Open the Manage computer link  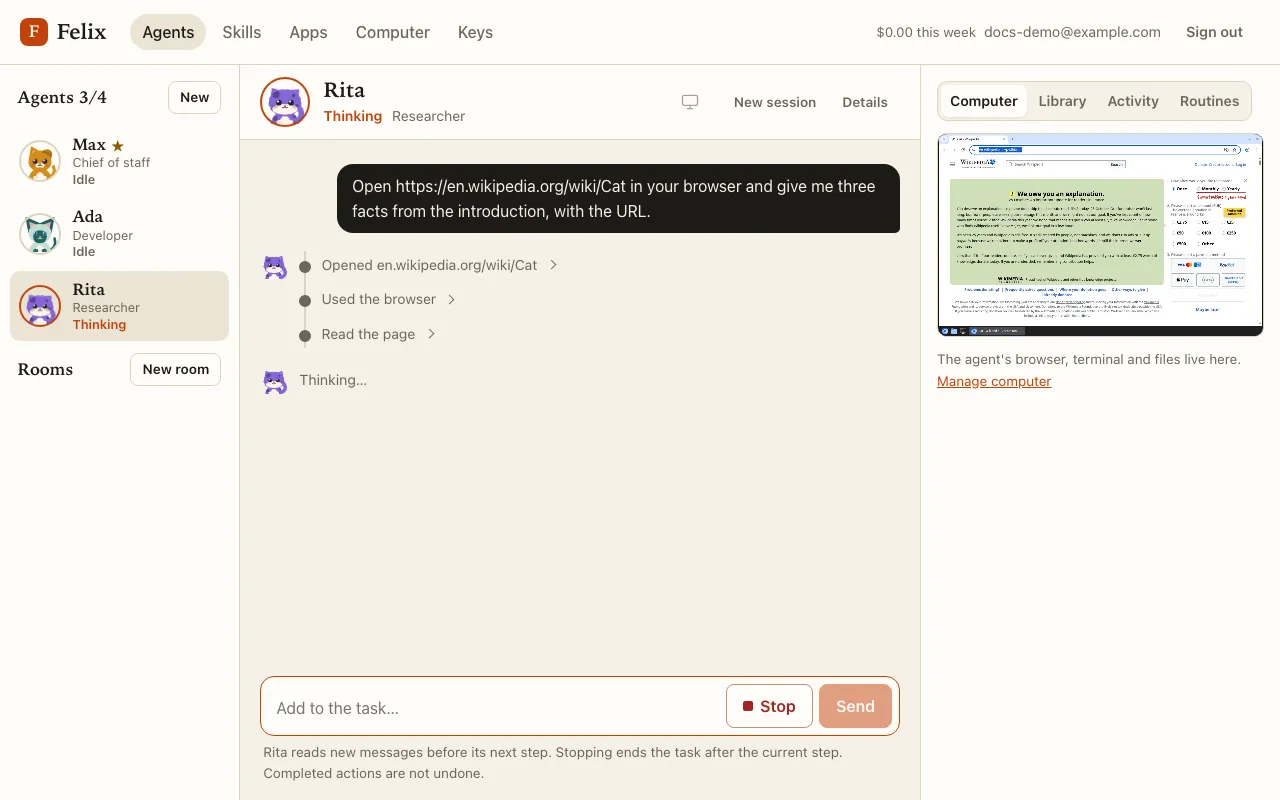[994, 381]
